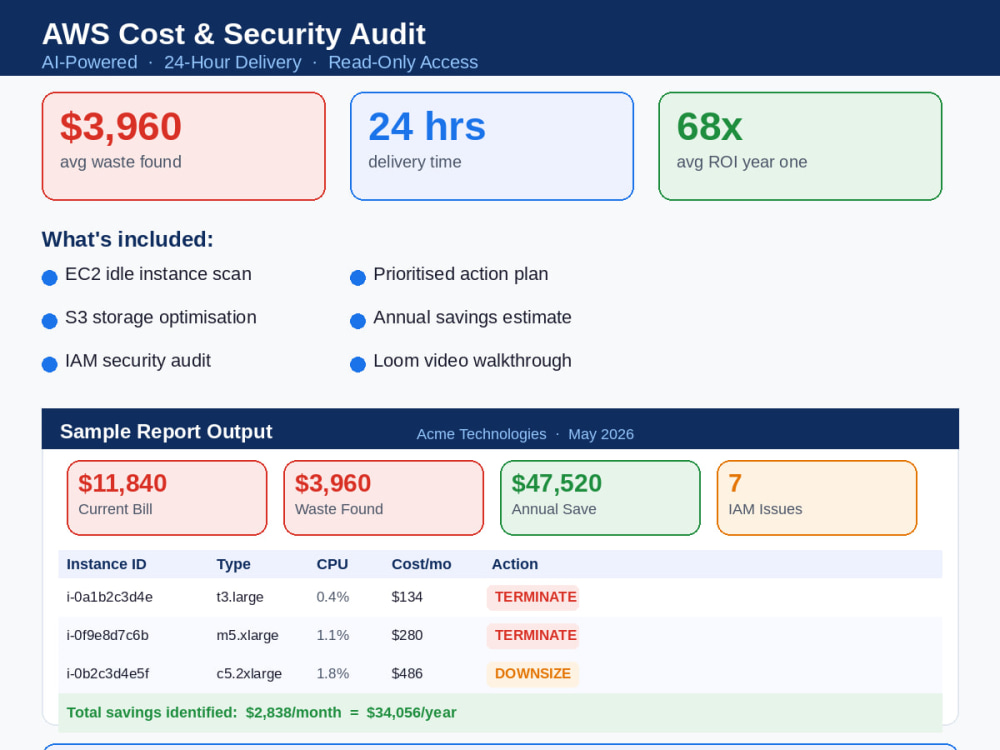
Task: Click instance ID i-0a1b2c3d4e
Action: tap(110, 597)
